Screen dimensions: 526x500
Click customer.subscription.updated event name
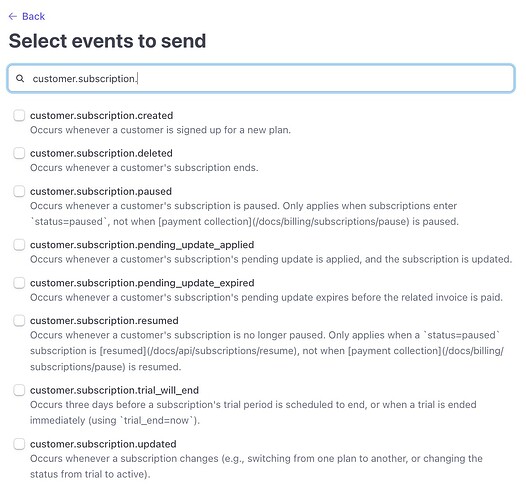[103, 444]
